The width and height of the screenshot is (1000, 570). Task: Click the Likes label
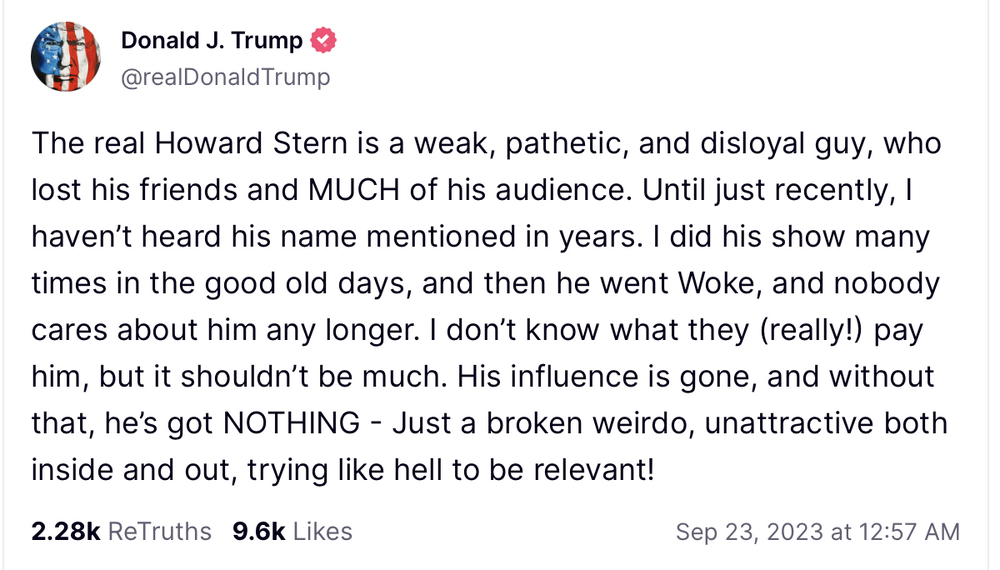point(322,531)
